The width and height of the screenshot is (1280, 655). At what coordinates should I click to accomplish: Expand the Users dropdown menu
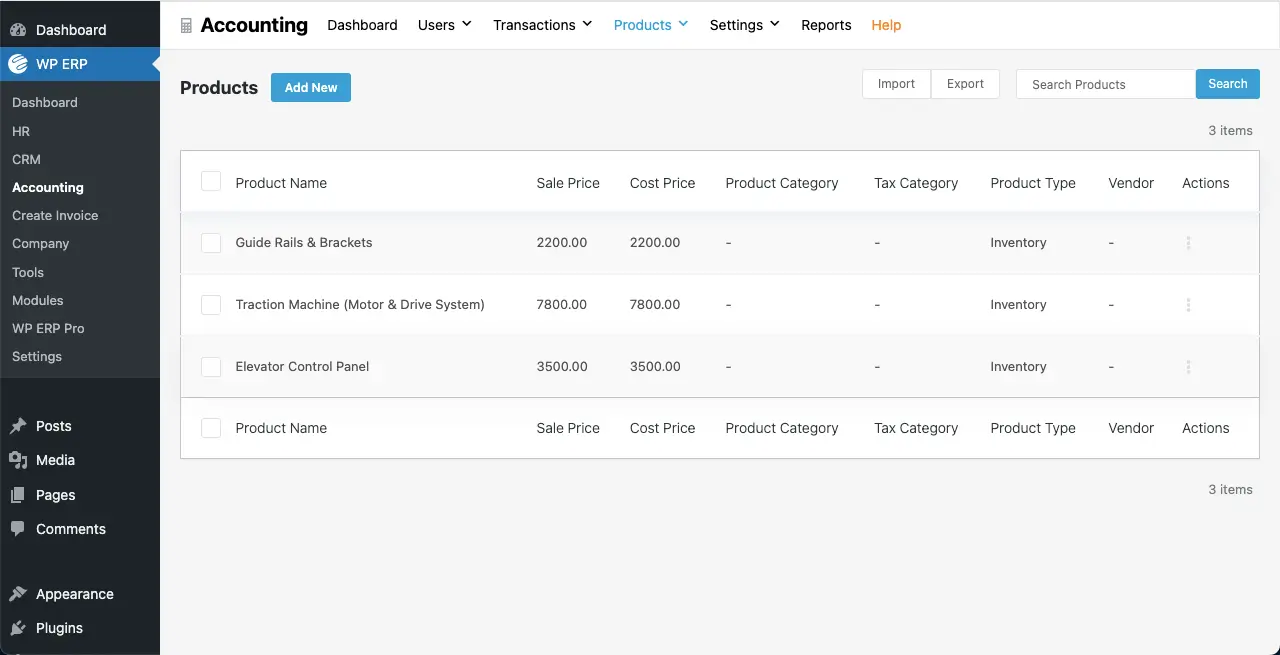click(x=445, y=25)
